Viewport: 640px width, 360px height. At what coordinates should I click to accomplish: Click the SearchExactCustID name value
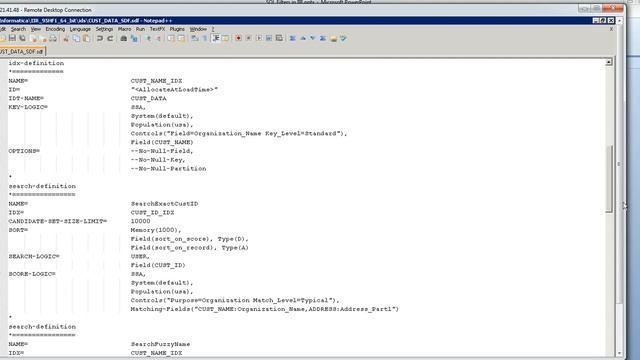coord(164,204)
